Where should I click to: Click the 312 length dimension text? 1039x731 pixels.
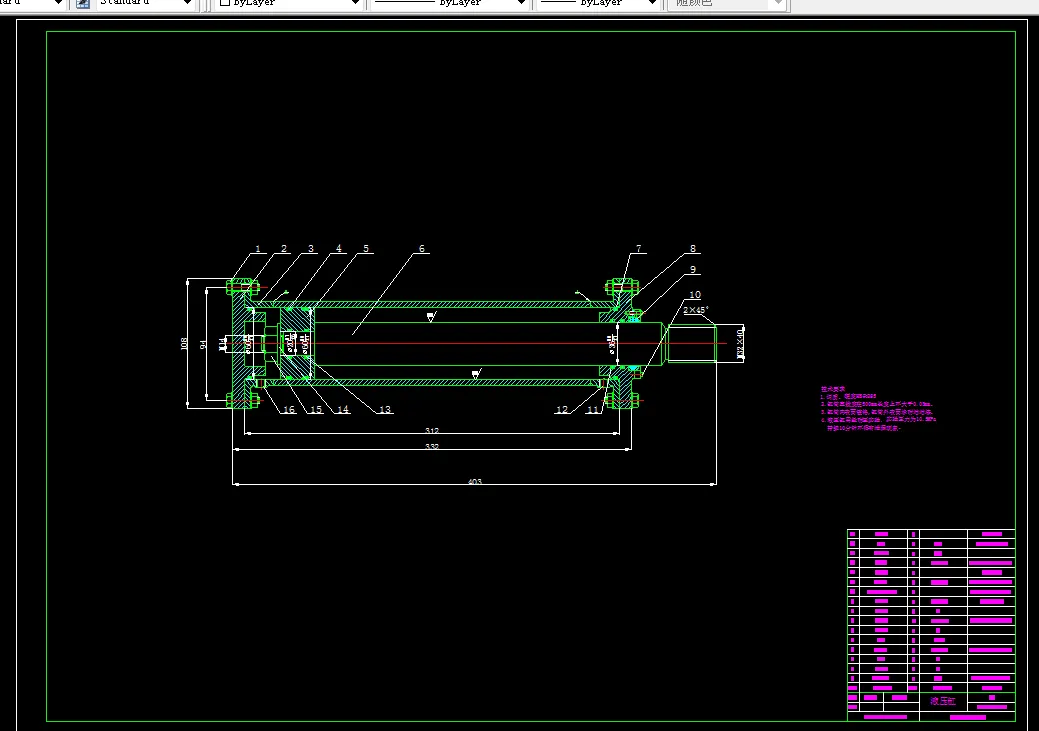pos(431,431)
